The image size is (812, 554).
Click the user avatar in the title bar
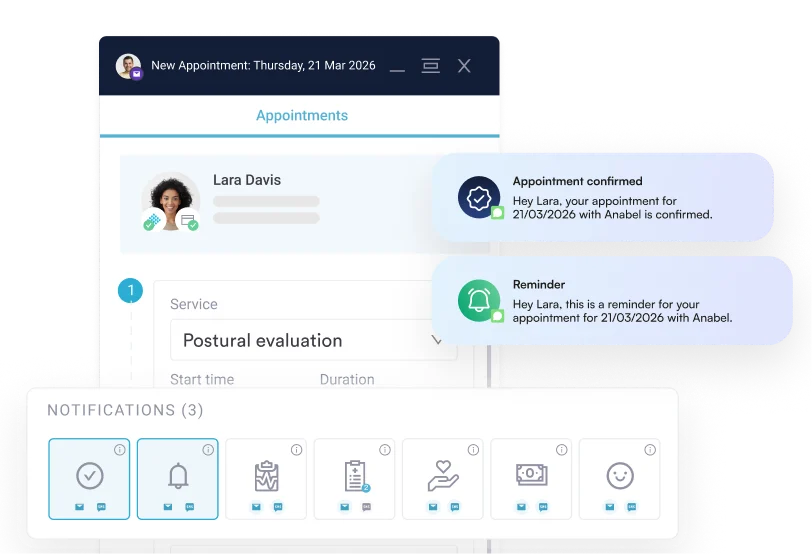127,66
